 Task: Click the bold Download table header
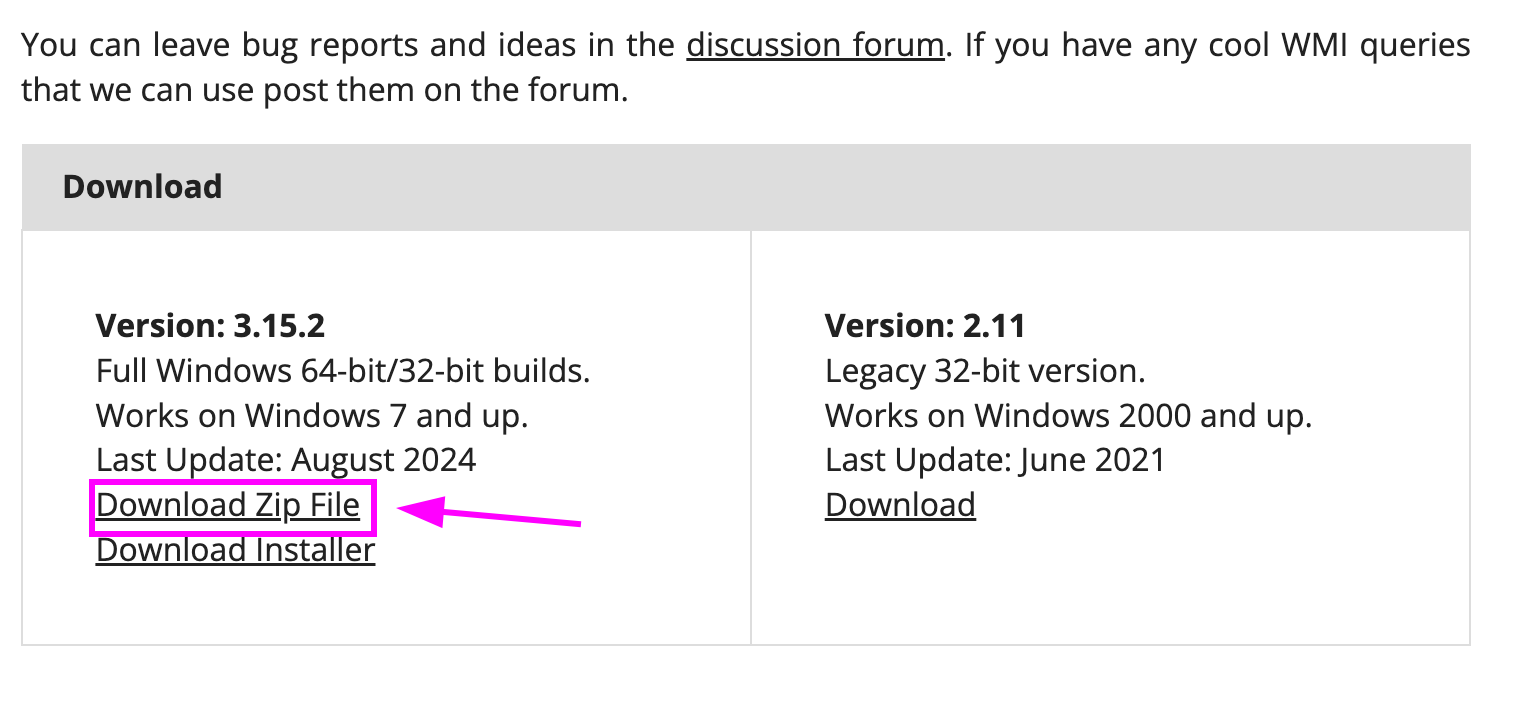tap(142, 187)
